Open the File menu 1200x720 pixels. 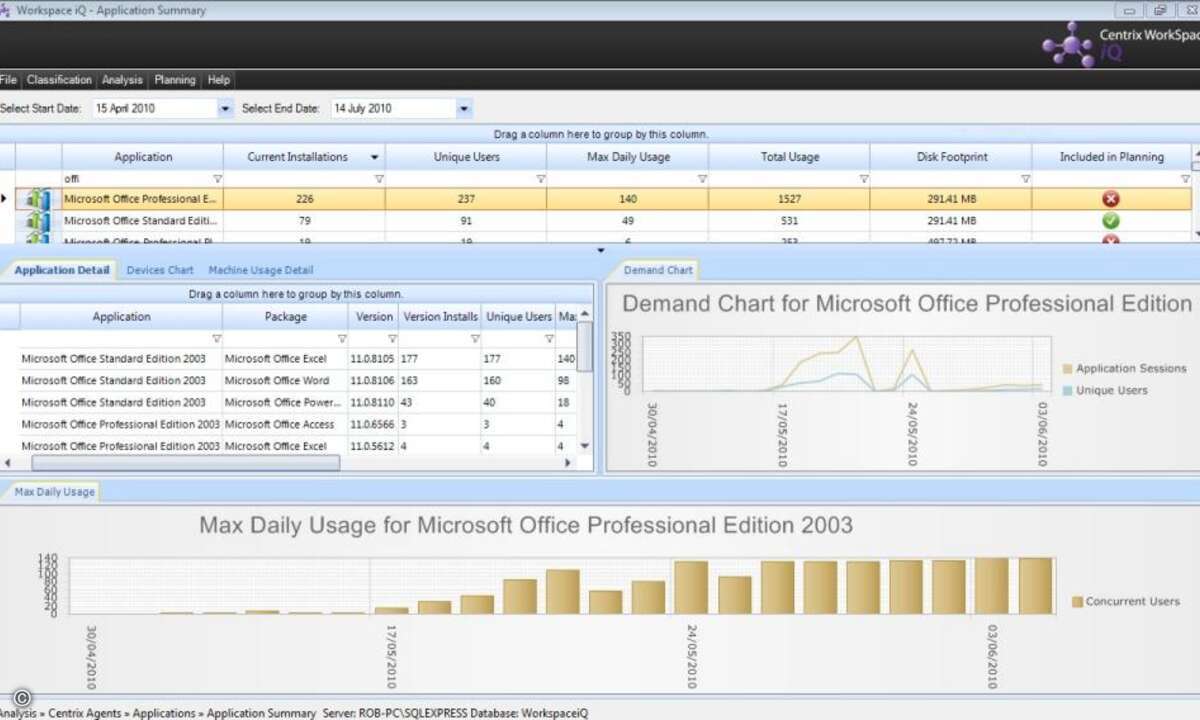click(9, 80)
